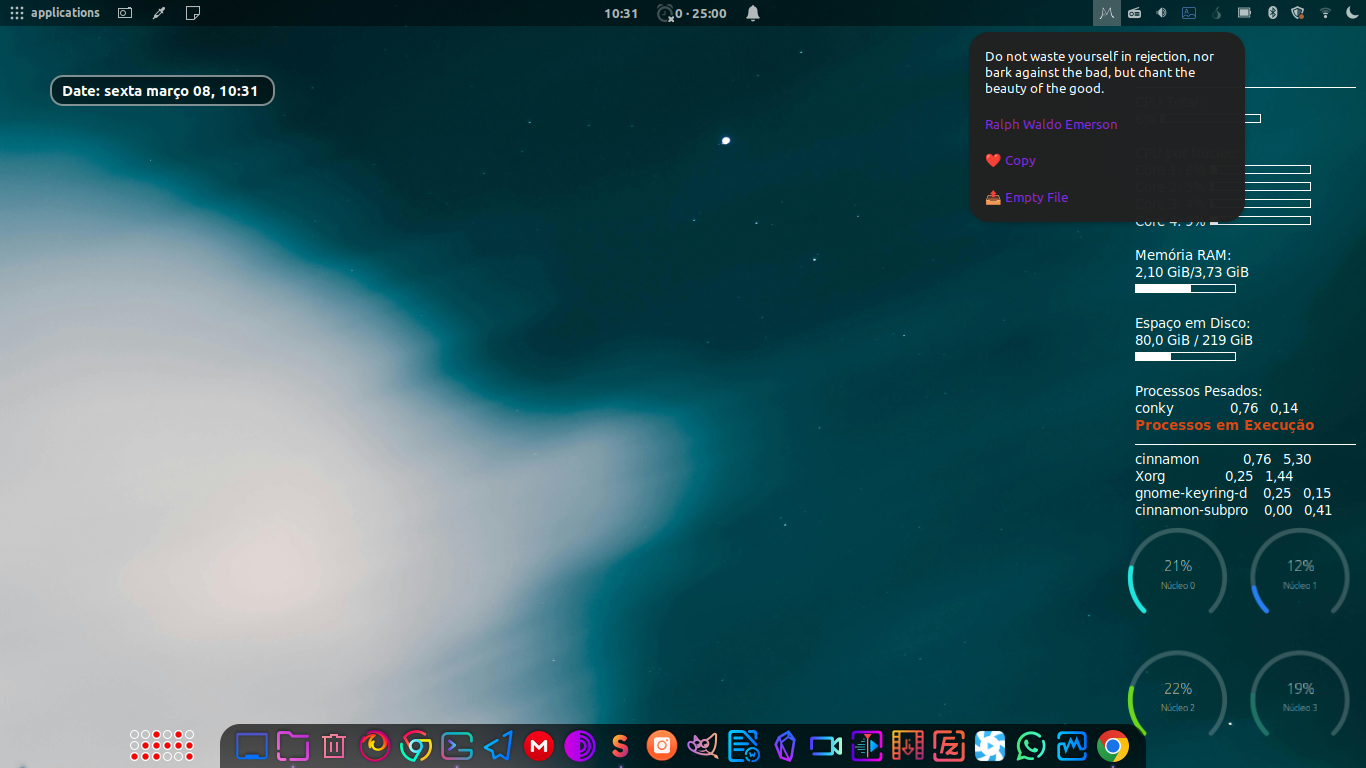Image resolution: width=1366 pixels, height=768 pixels.
Task: Click the date desklet showing sexta março 08
Action: click(x=162, y=91)
